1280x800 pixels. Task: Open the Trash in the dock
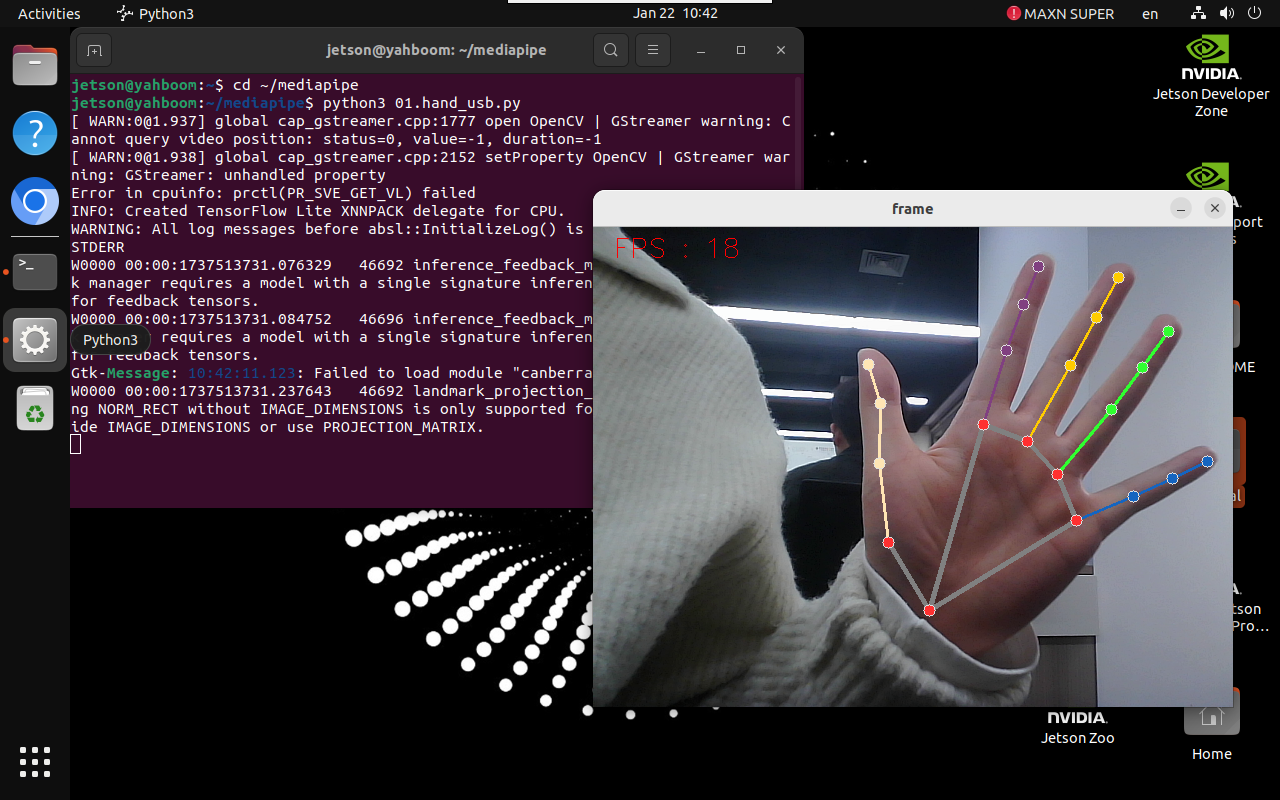[x=35, y=408]
